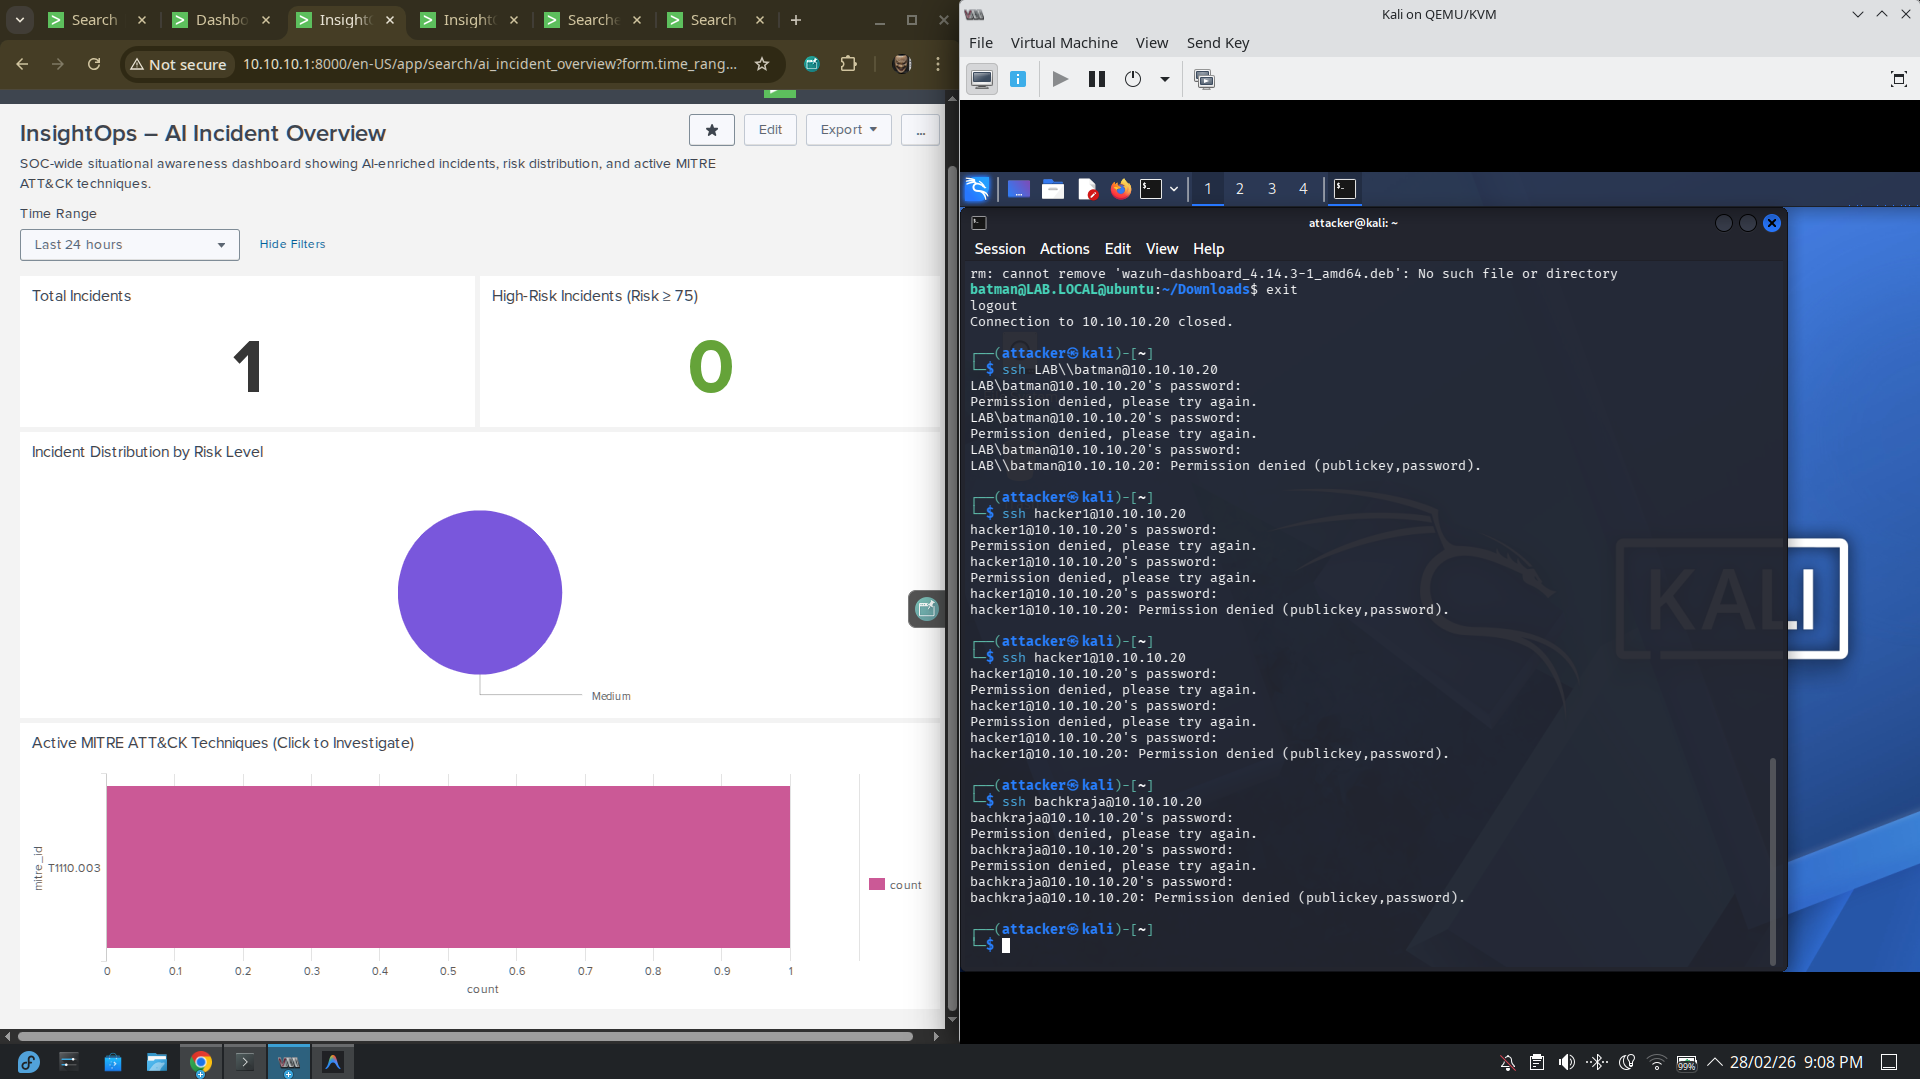Launch text editor from Kali panel

1087,188
